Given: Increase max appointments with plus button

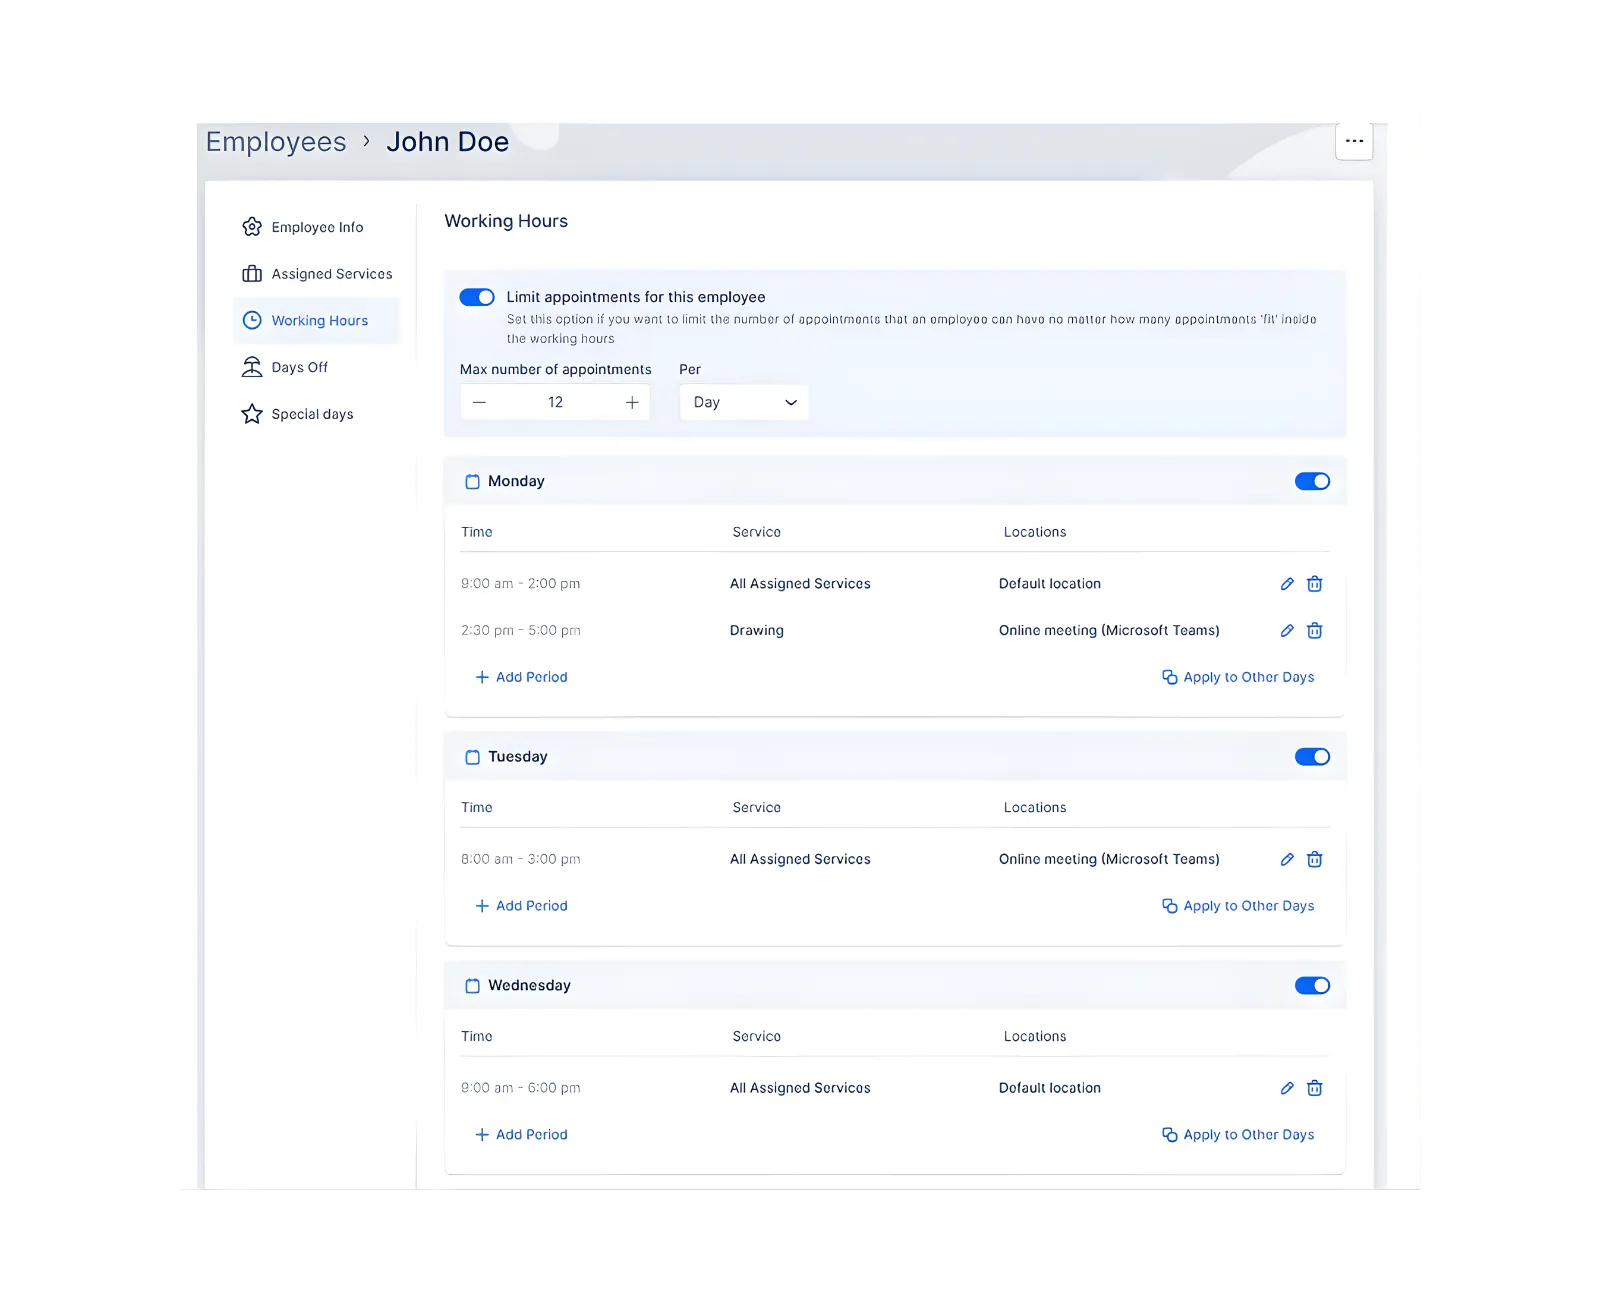Looking at the screenshot, I should (x=632, y=402).
